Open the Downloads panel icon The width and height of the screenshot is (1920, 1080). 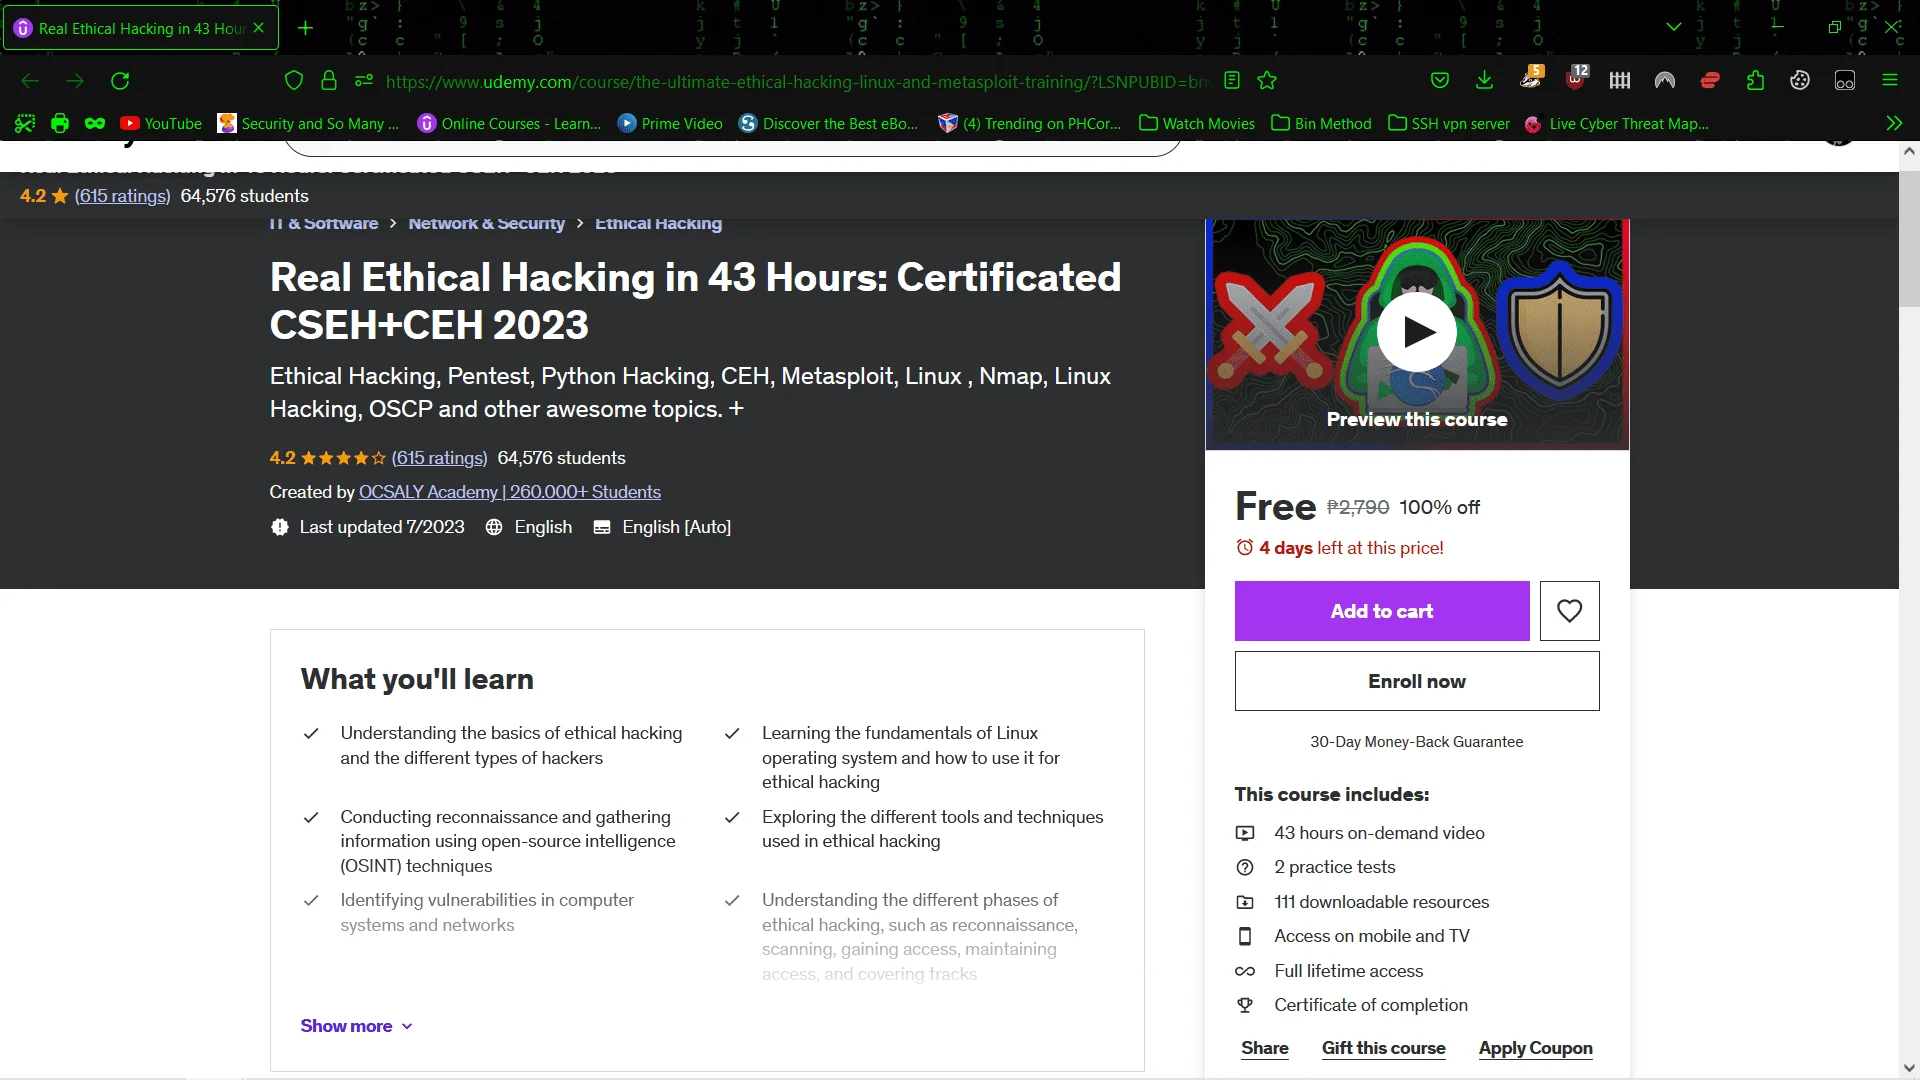click(1485, 81)
